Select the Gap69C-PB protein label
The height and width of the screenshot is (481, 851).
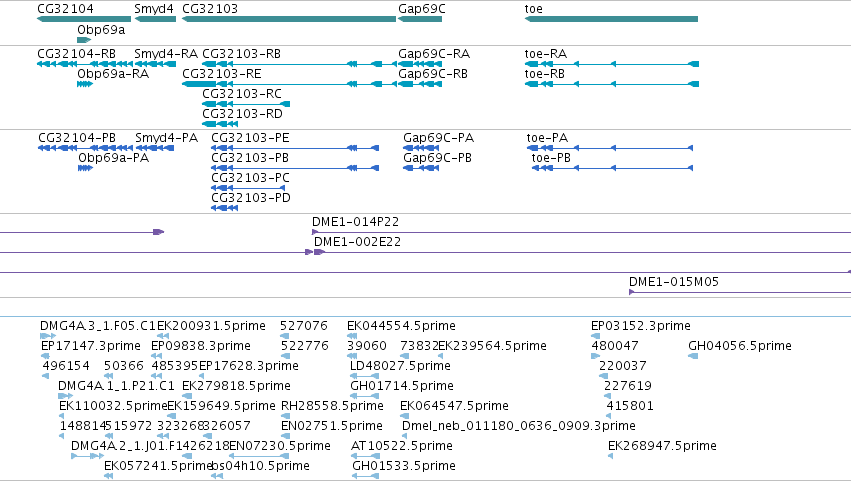click(437, 158)
